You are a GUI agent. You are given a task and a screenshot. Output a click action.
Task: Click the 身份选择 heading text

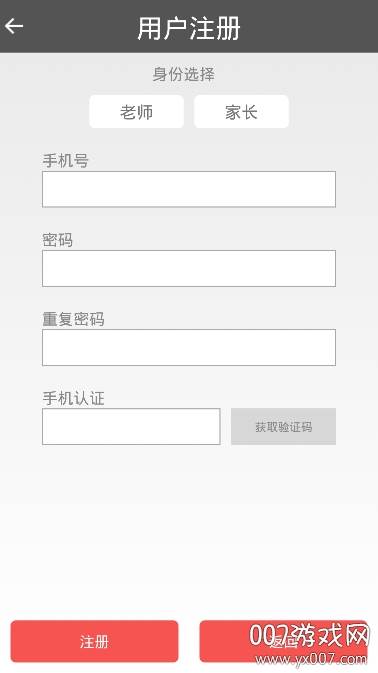point(184,74)
